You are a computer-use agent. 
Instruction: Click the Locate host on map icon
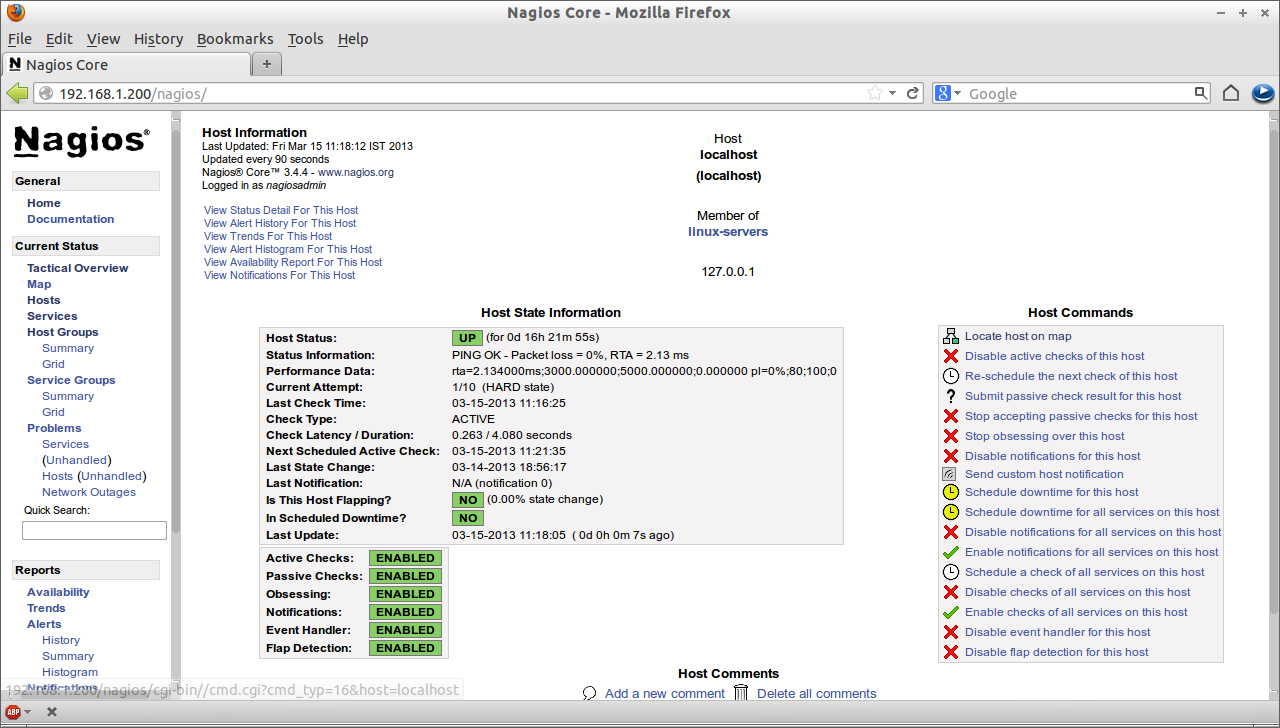point(949,335)
